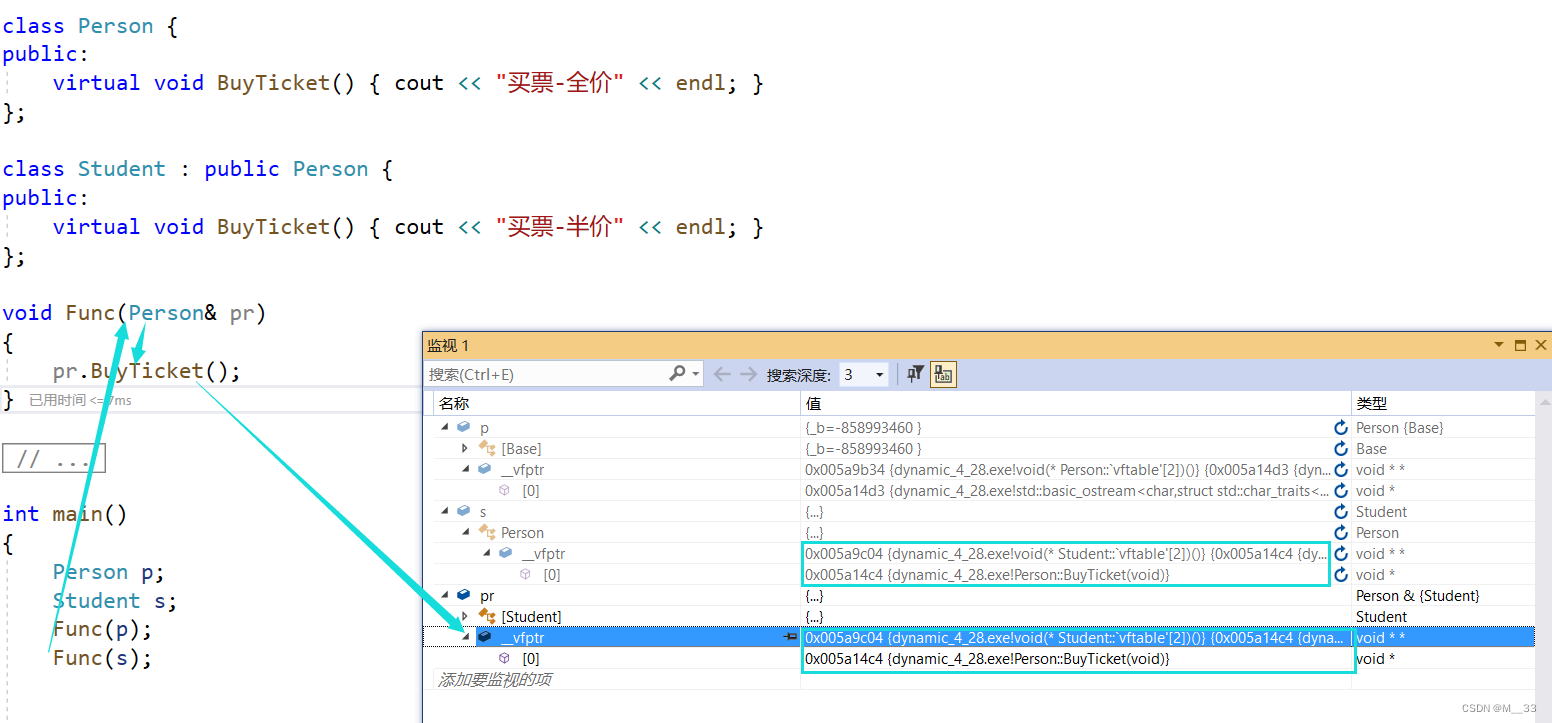Open the search depth dropdown showing 3
This screenshot has height=723, width=1552.
point(880,374)
